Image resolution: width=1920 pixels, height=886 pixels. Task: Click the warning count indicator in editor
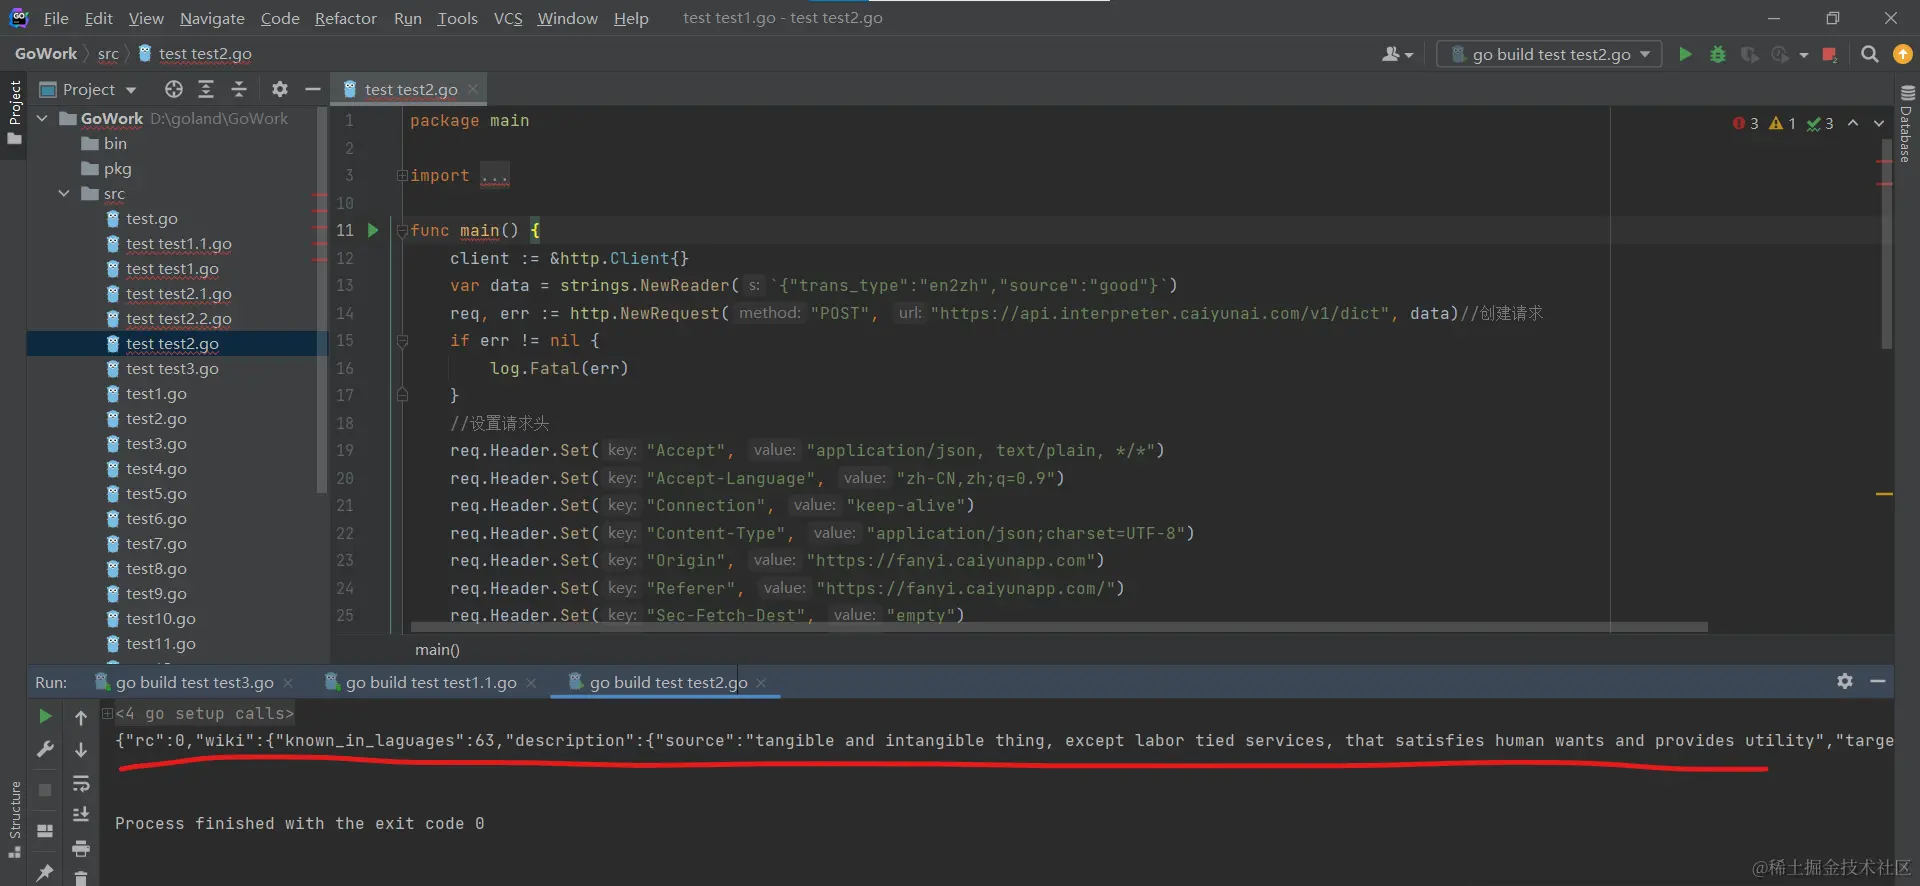1783,123
